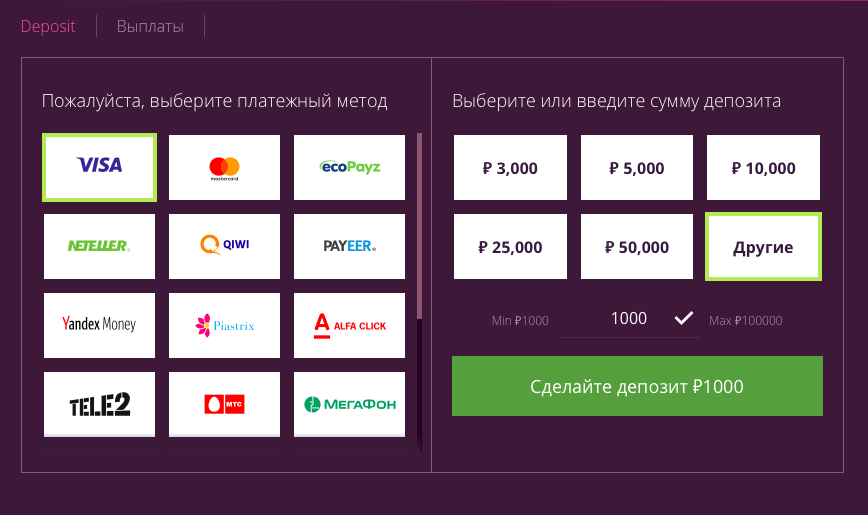Choose Mastercard as payment method
This screenshot has width=868, height=515.
click(225, 166)
